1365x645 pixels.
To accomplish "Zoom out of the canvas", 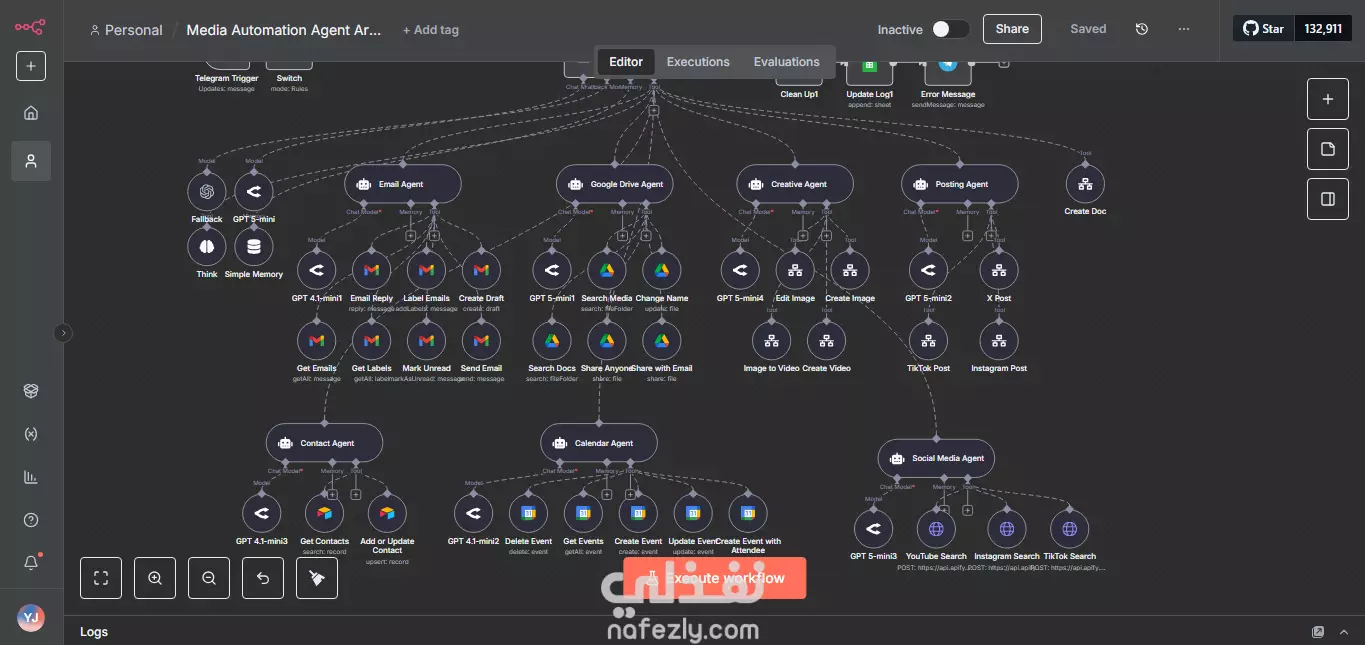I will pos(208,578).
